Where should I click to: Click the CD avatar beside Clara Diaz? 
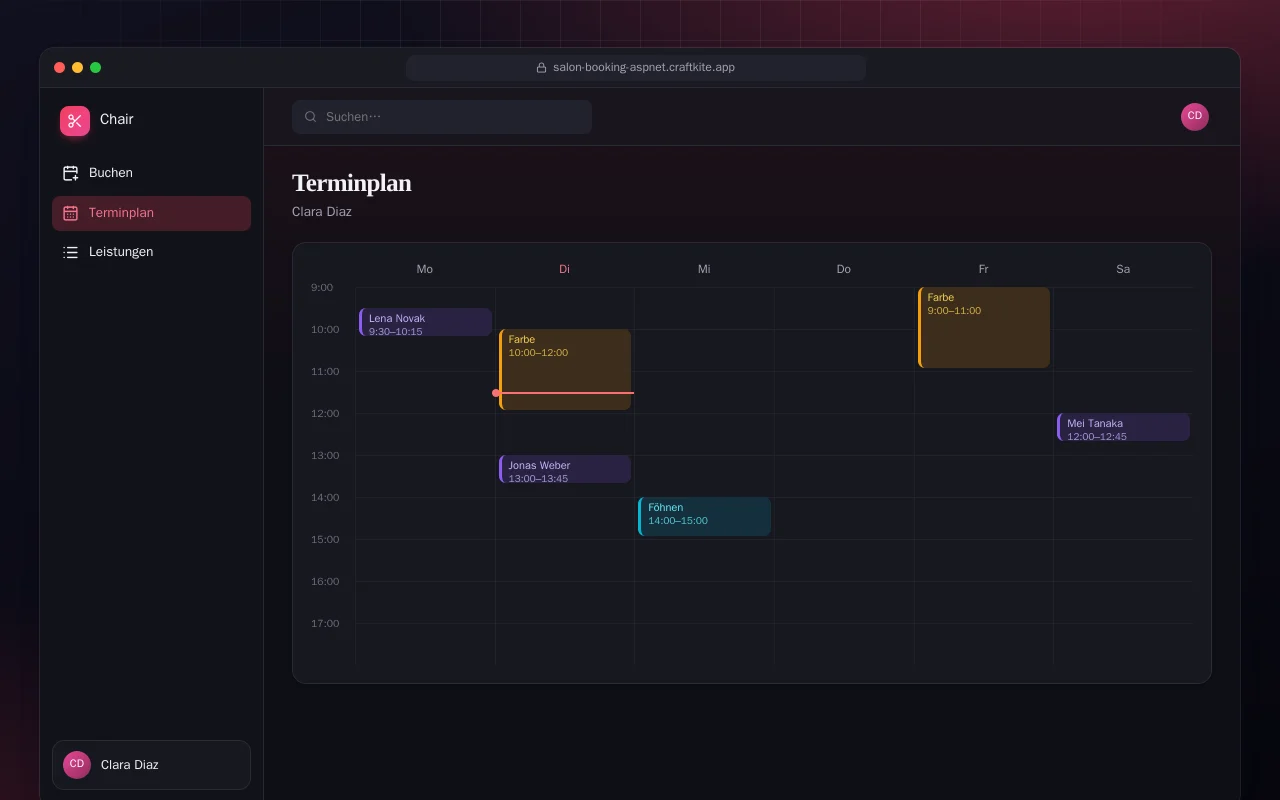77,765
